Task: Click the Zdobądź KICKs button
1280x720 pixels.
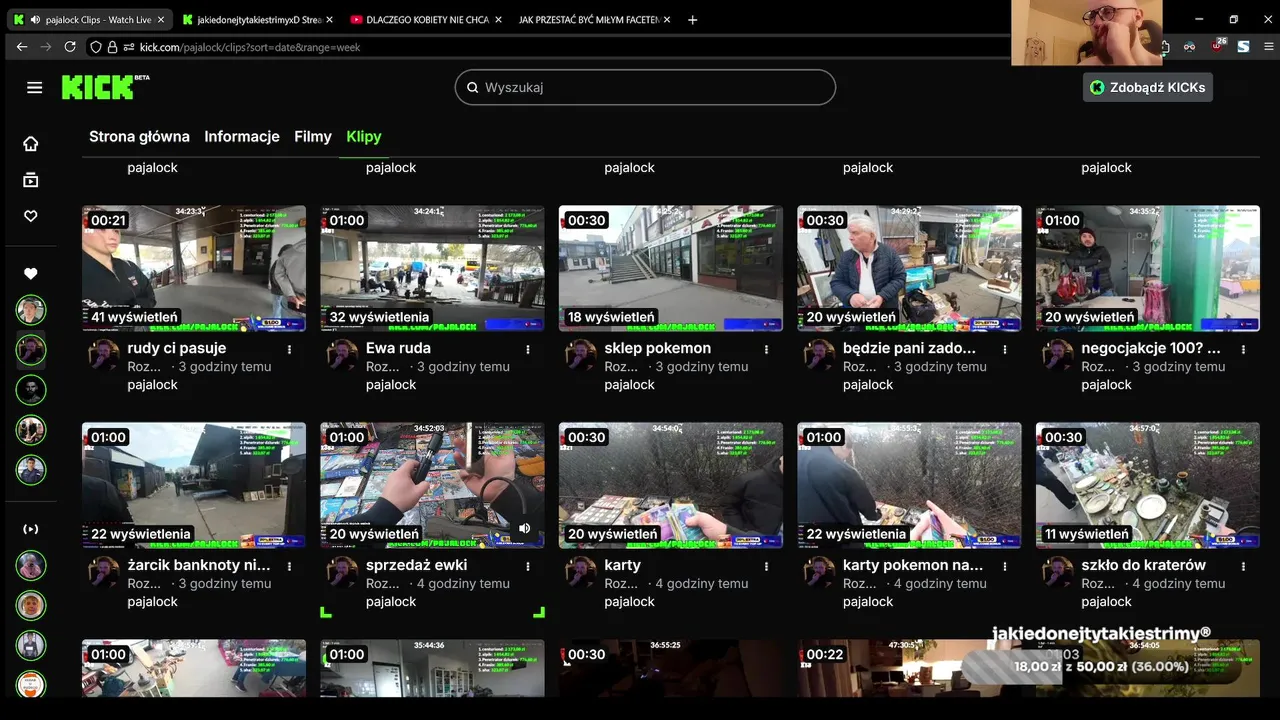Action: pos(1148,87)
